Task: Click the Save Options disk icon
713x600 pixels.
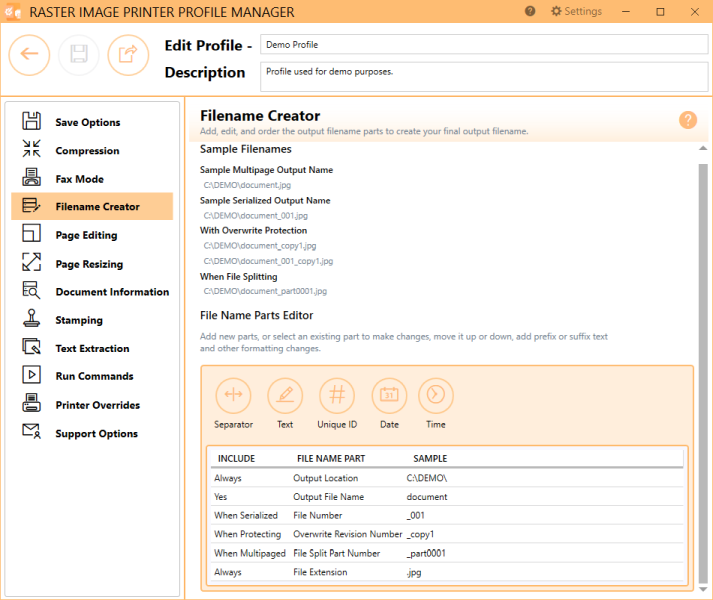Action: click(31, 121)
